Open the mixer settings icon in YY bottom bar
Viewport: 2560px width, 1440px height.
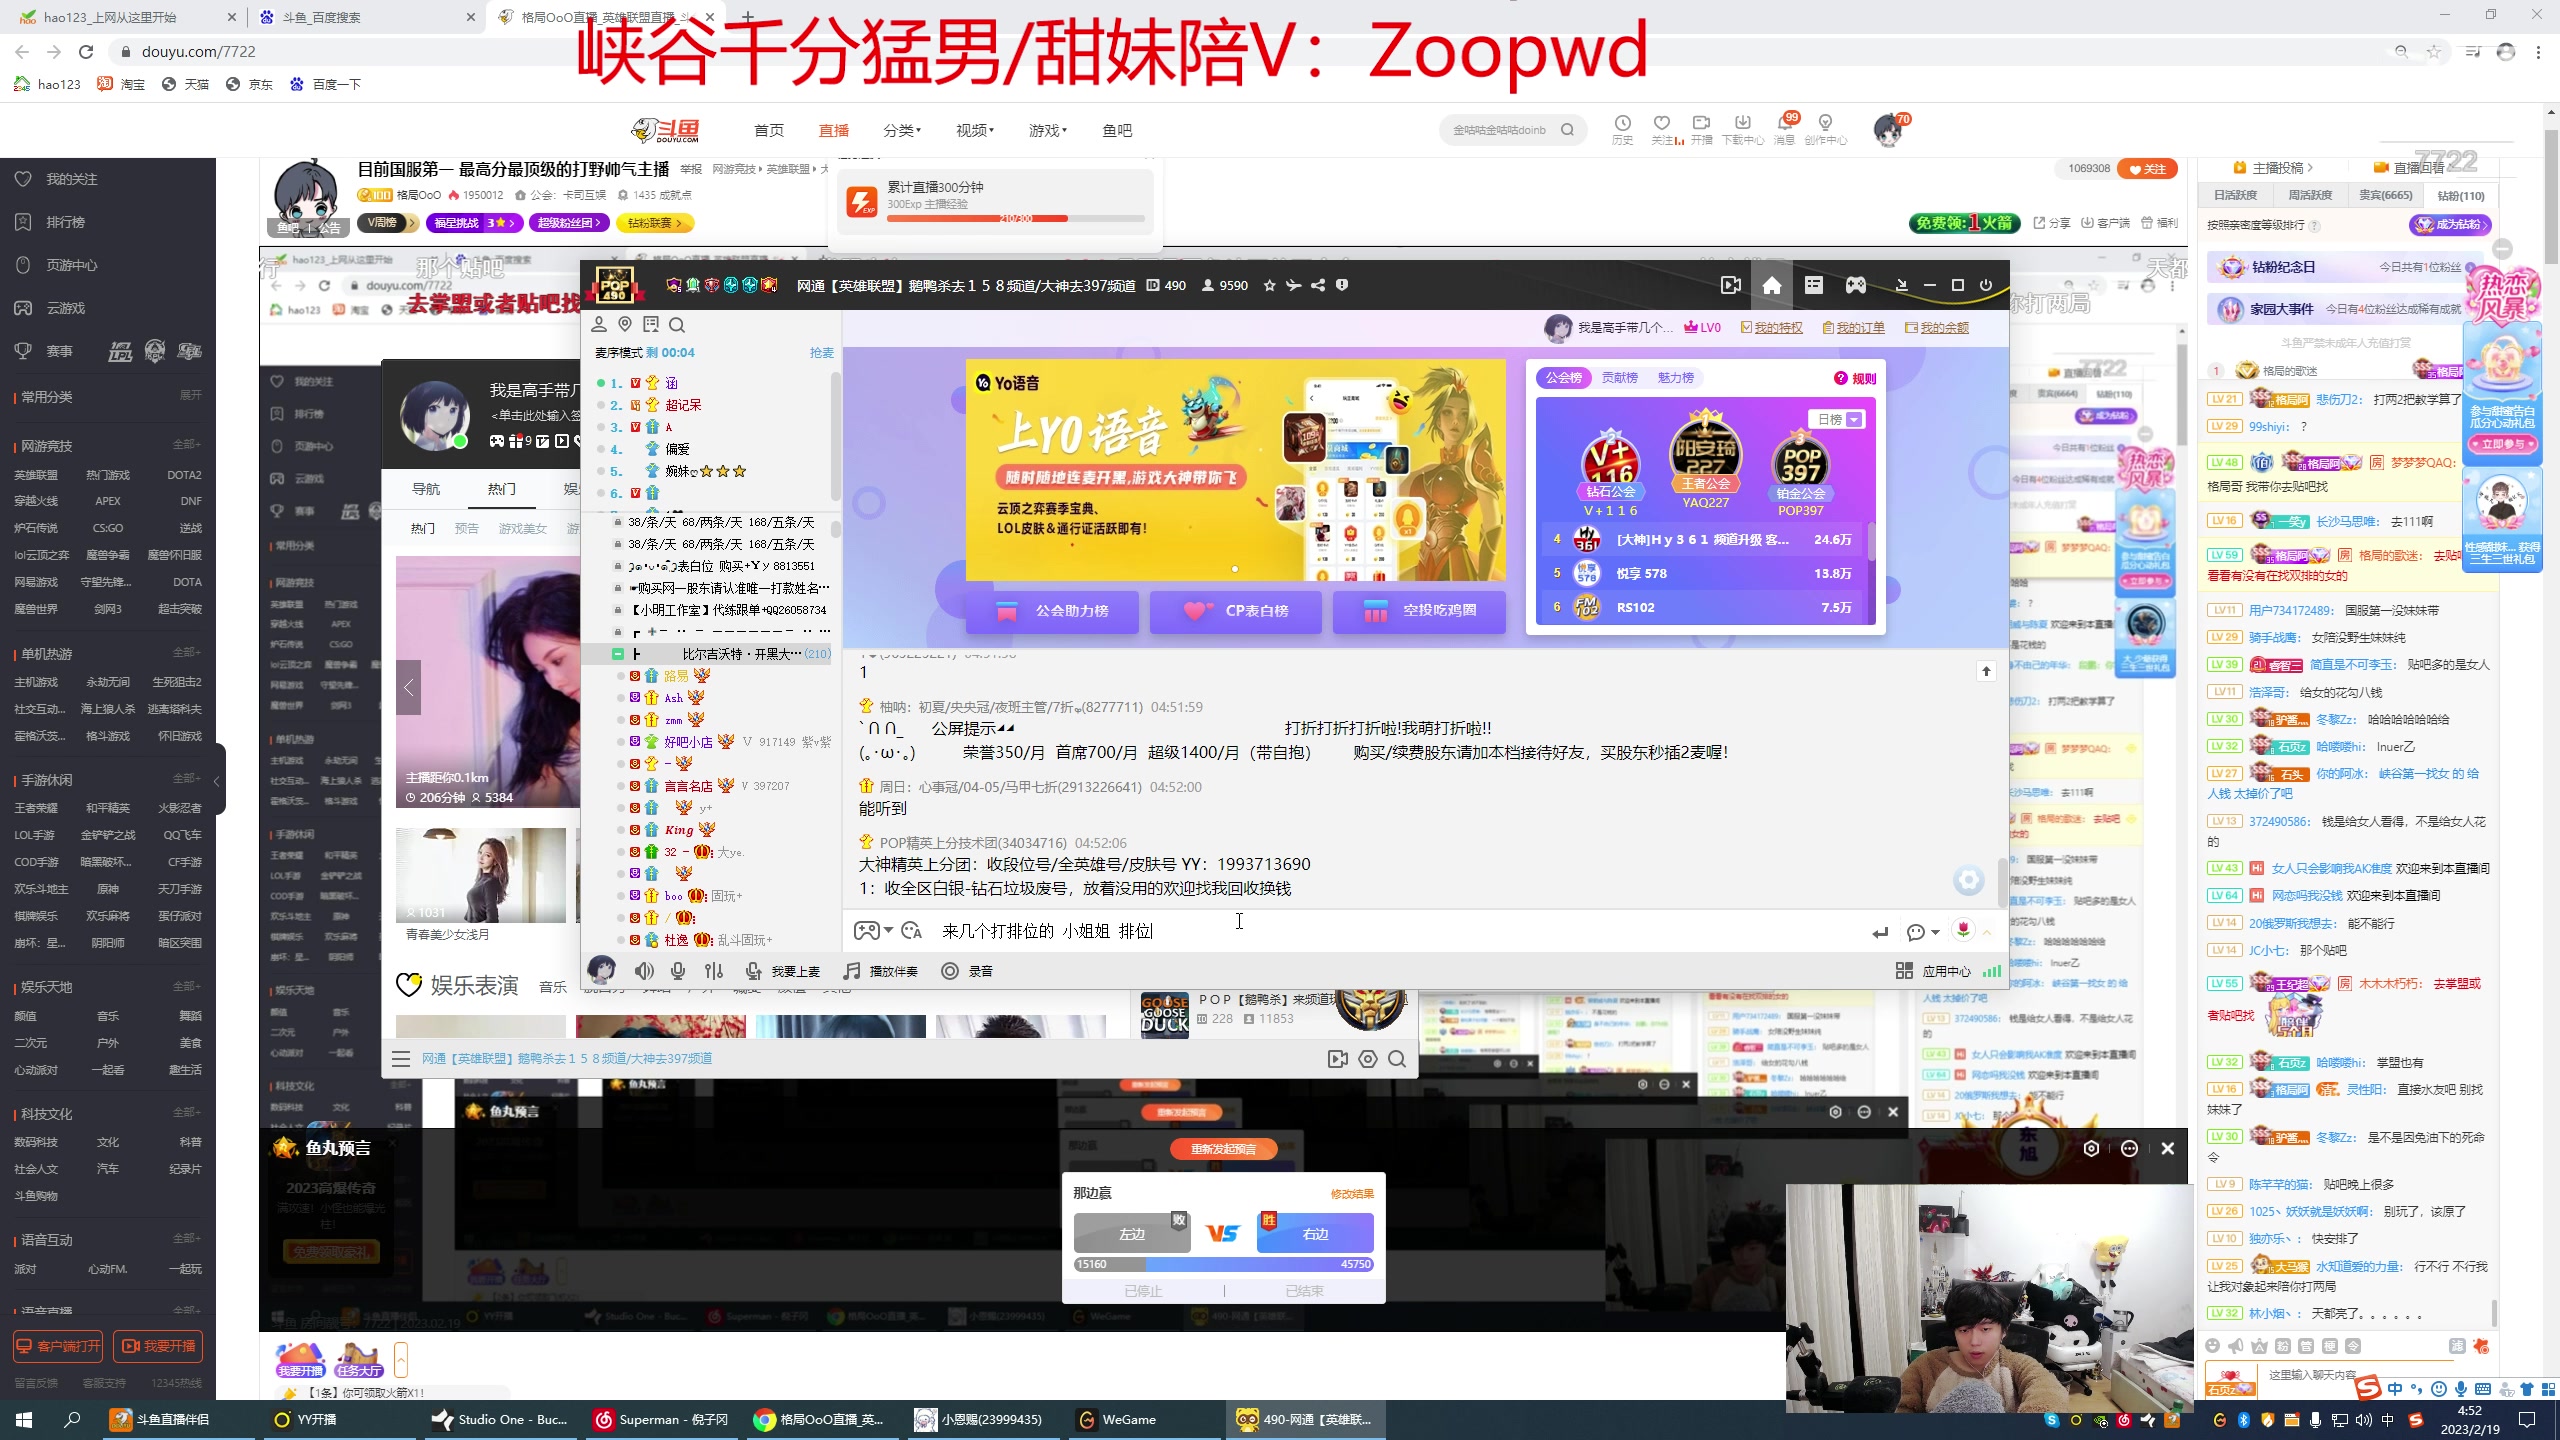(714, 971)
